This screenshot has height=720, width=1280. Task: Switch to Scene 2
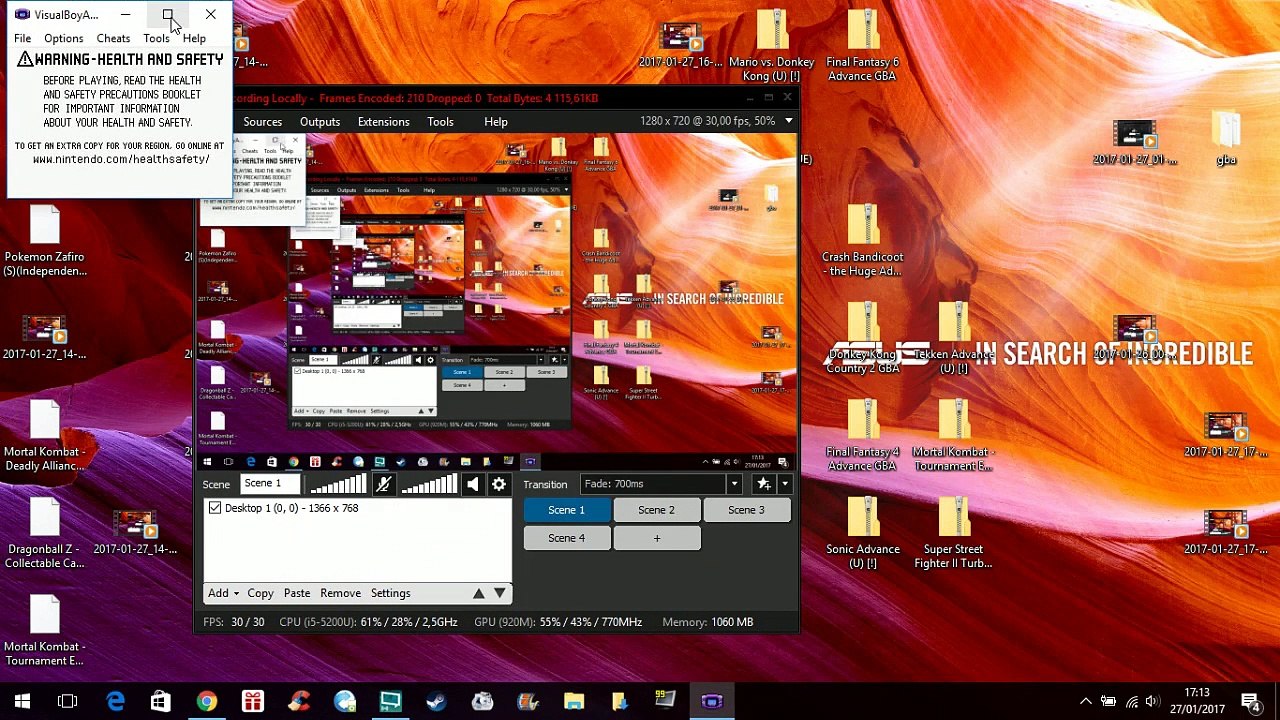[x=656, y=510]
